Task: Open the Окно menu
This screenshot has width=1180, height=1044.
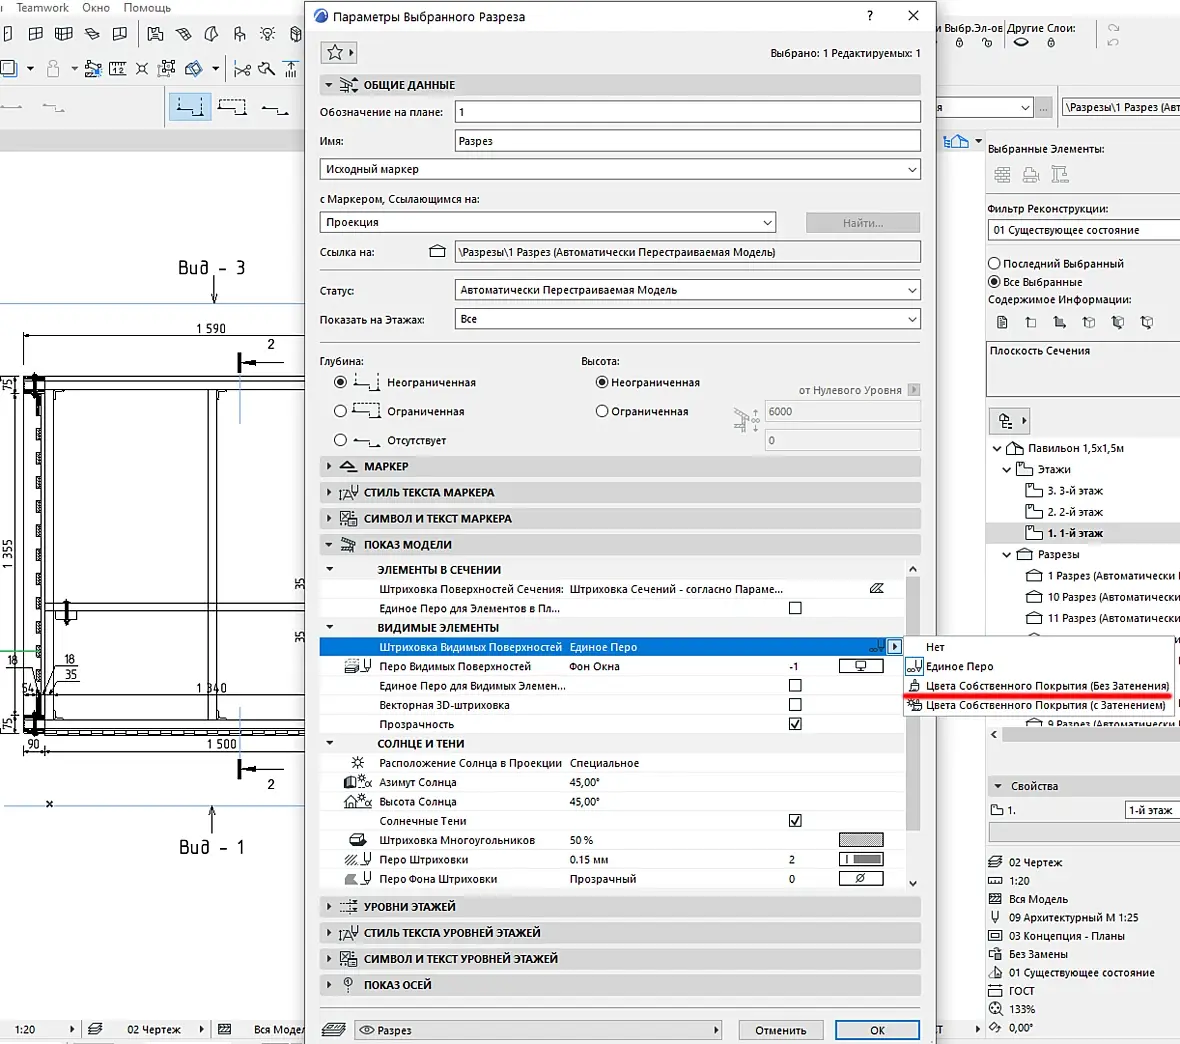Action: tap(96, 8)
